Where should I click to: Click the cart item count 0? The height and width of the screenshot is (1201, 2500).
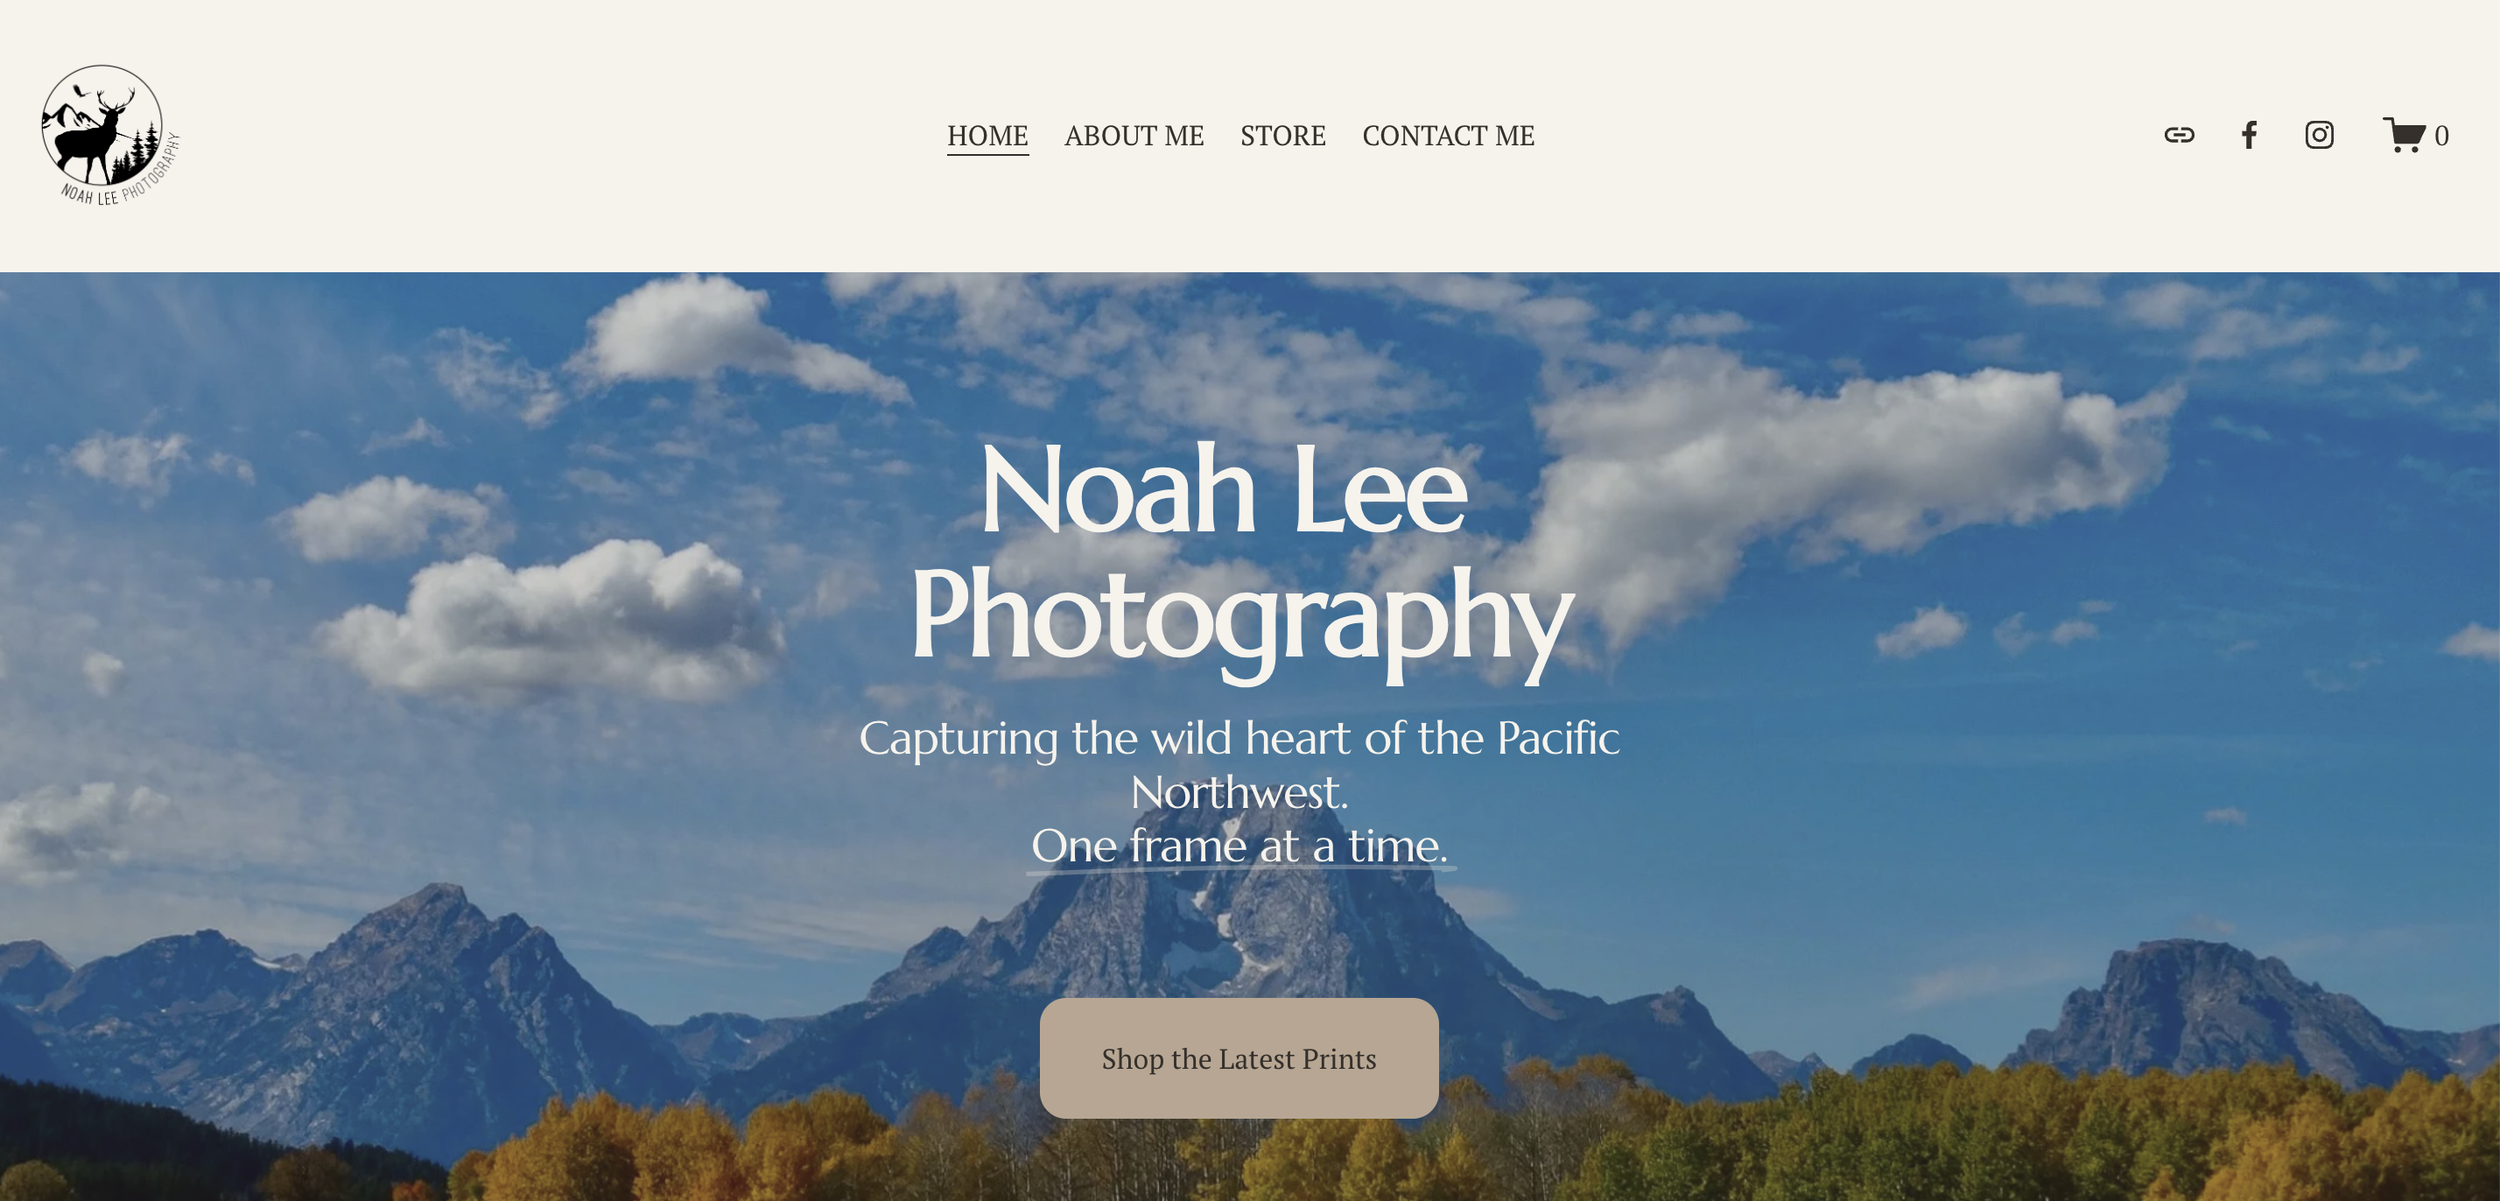(2441, 136)
